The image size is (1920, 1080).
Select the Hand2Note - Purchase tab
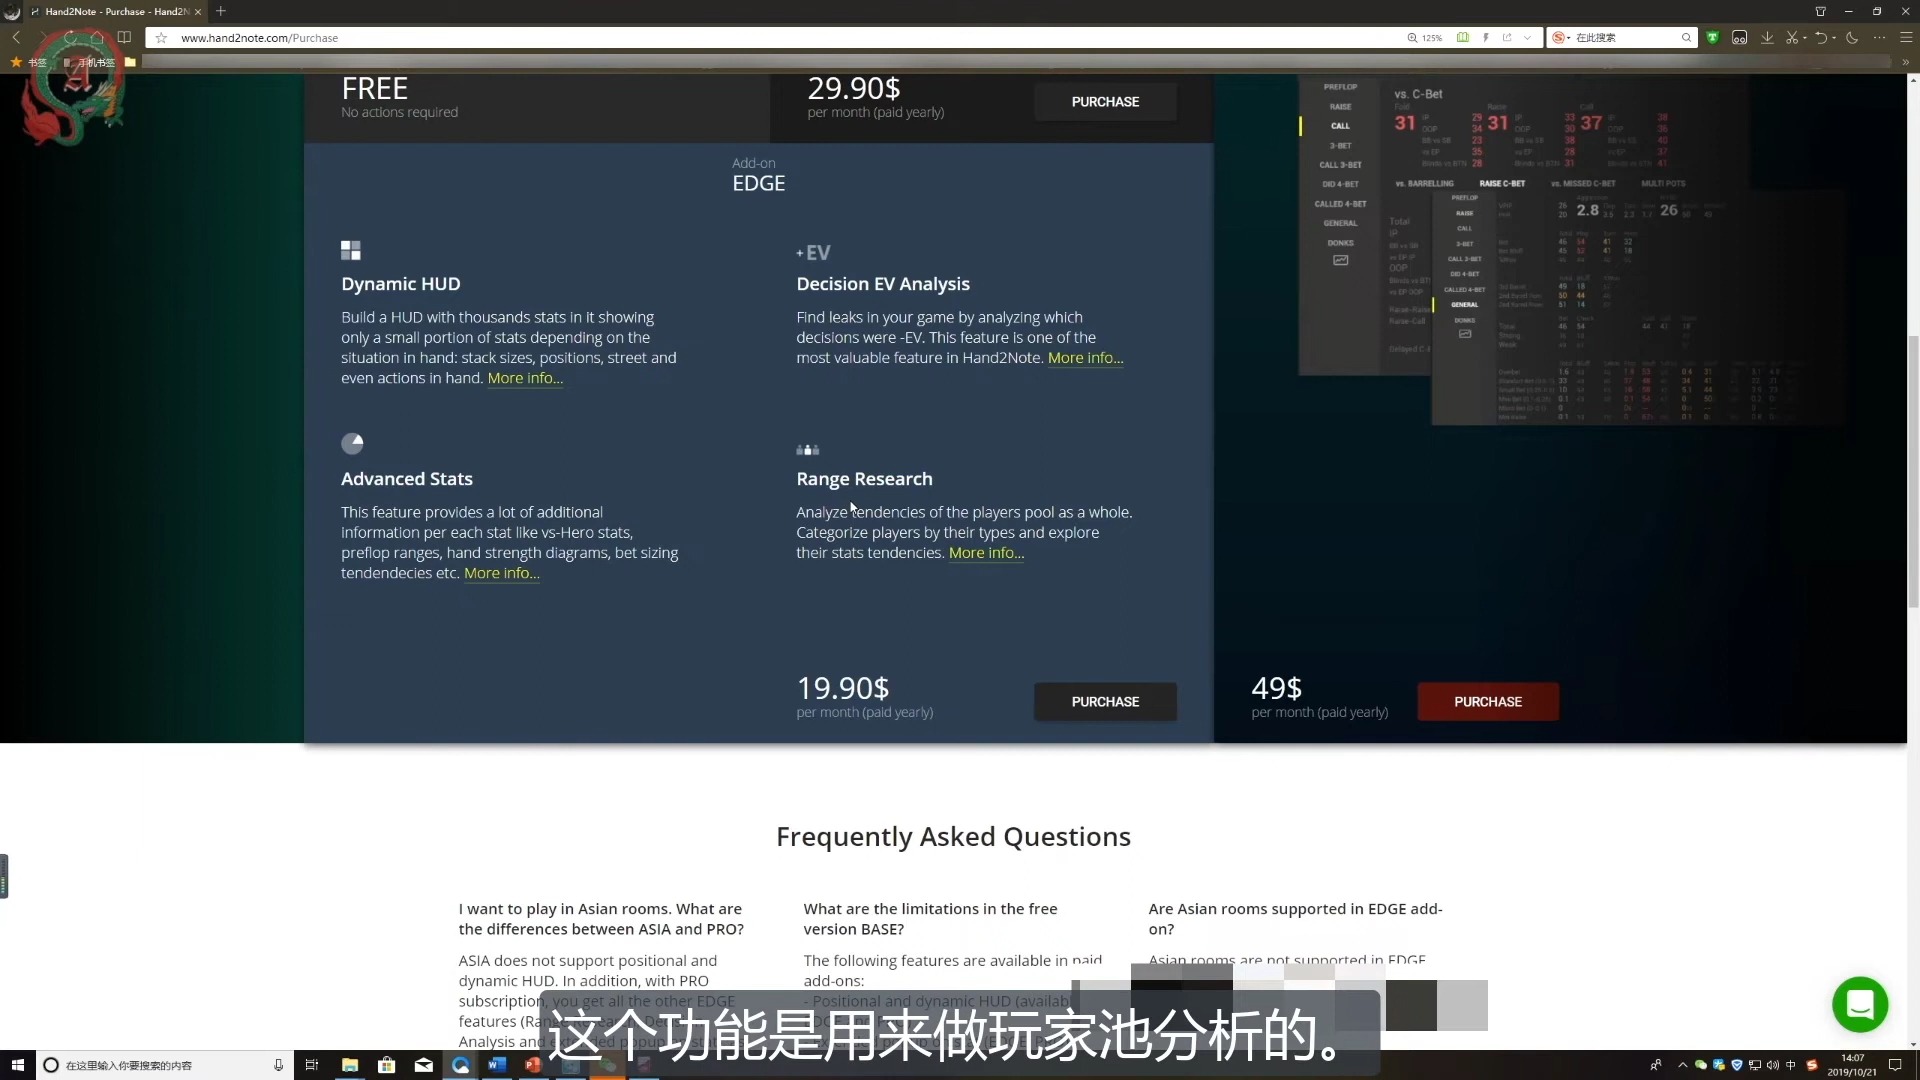click(115, 12)
